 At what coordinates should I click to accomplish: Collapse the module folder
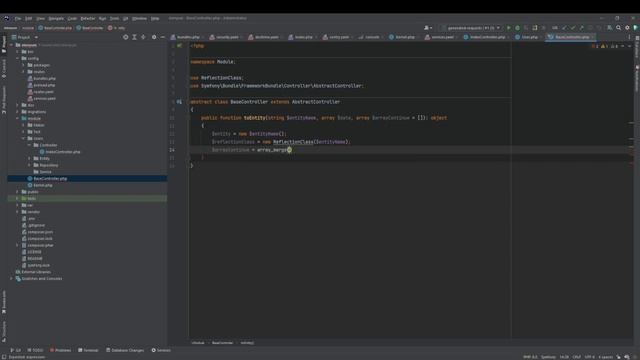(x=18, y=118)
